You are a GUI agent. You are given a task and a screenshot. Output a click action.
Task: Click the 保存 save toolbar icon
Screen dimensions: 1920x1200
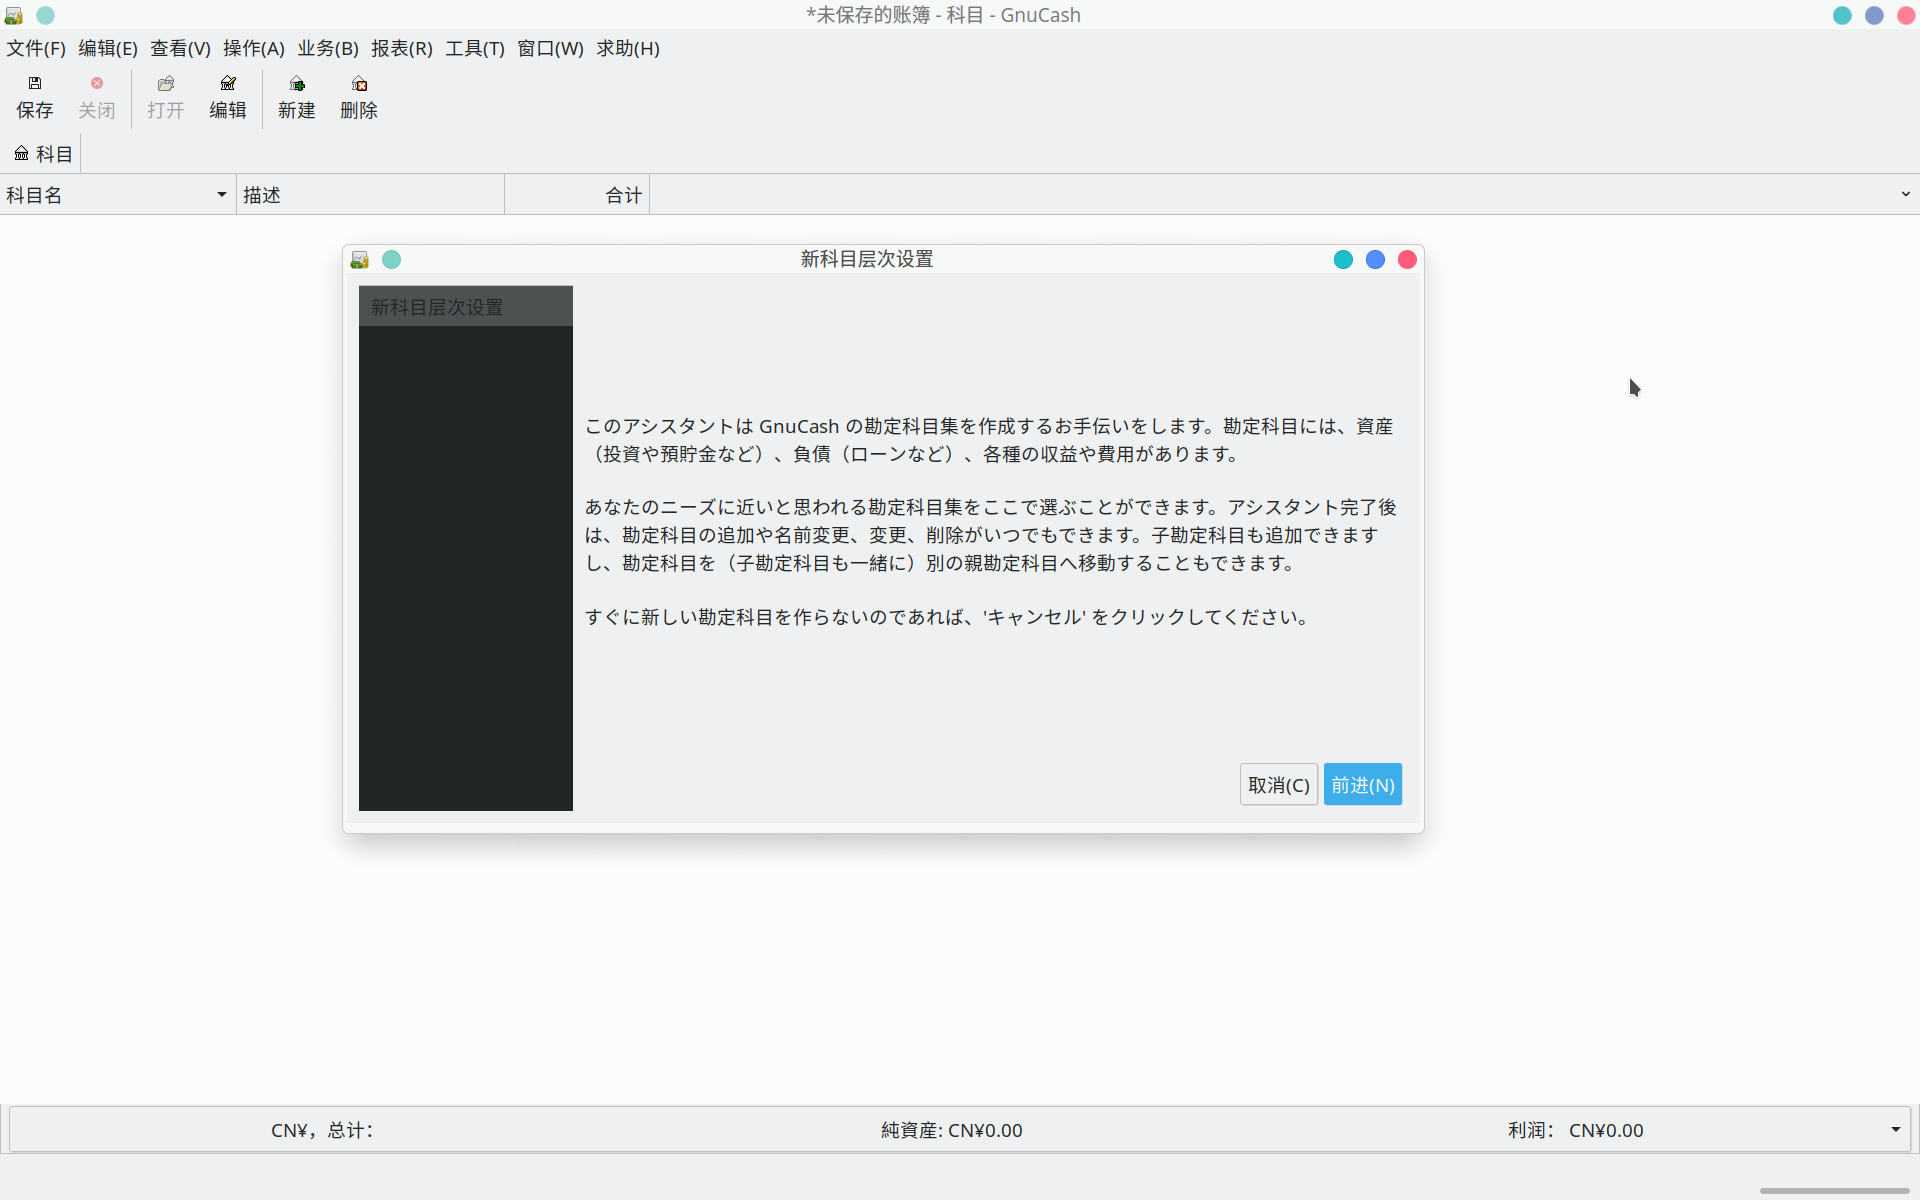(35, 84)
